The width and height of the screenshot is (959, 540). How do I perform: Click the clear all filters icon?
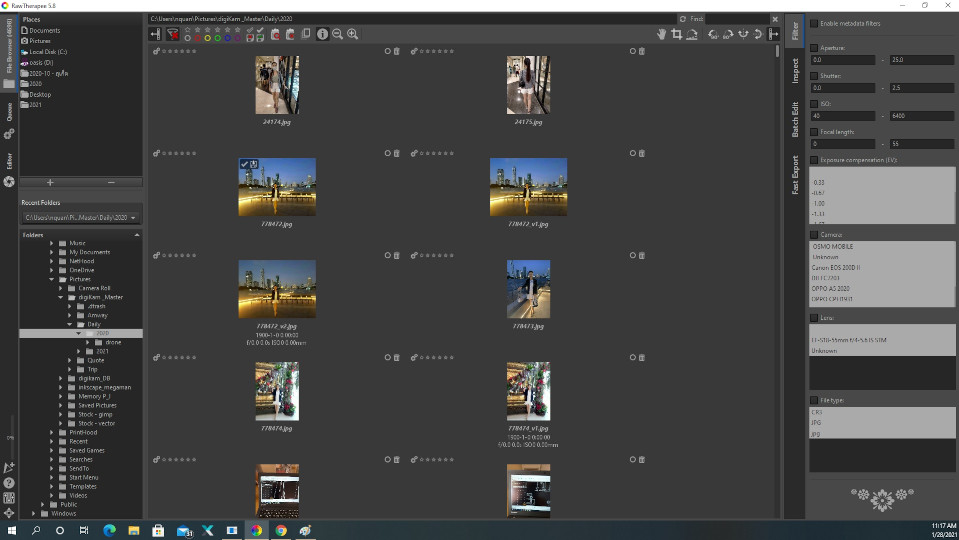tap(172, 34)
